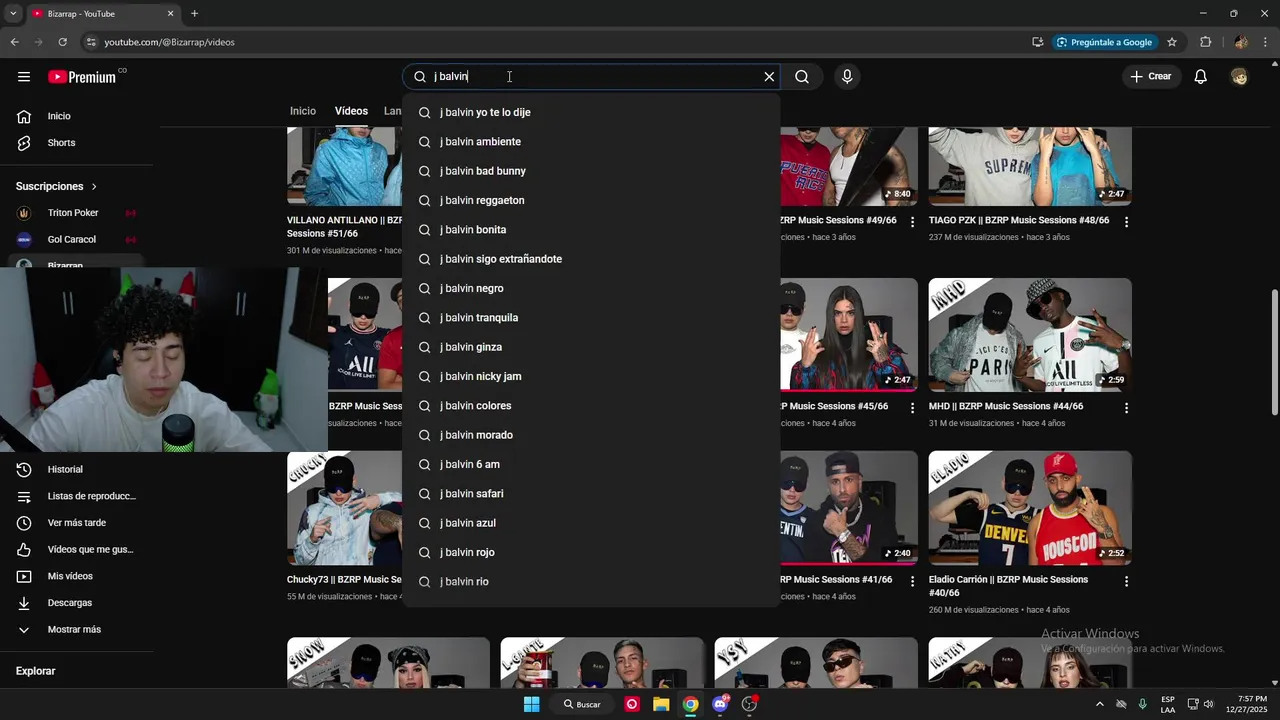
Task: Choose suggestion j balvin bonita
Action: point(591,230)
